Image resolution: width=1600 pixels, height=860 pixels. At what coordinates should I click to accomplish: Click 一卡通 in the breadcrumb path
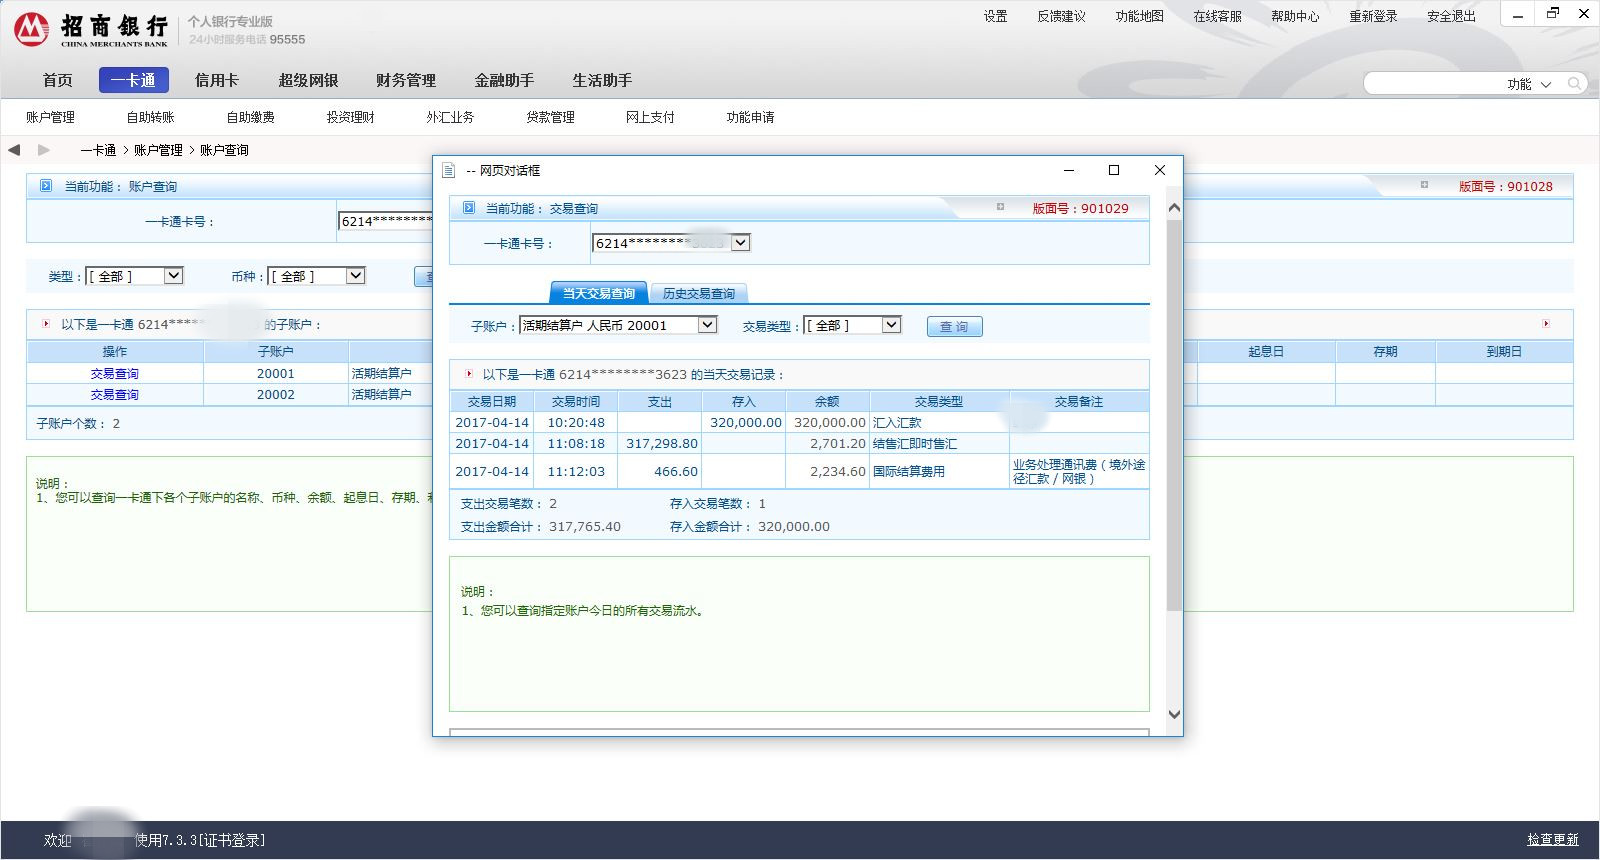coord(98,150)
